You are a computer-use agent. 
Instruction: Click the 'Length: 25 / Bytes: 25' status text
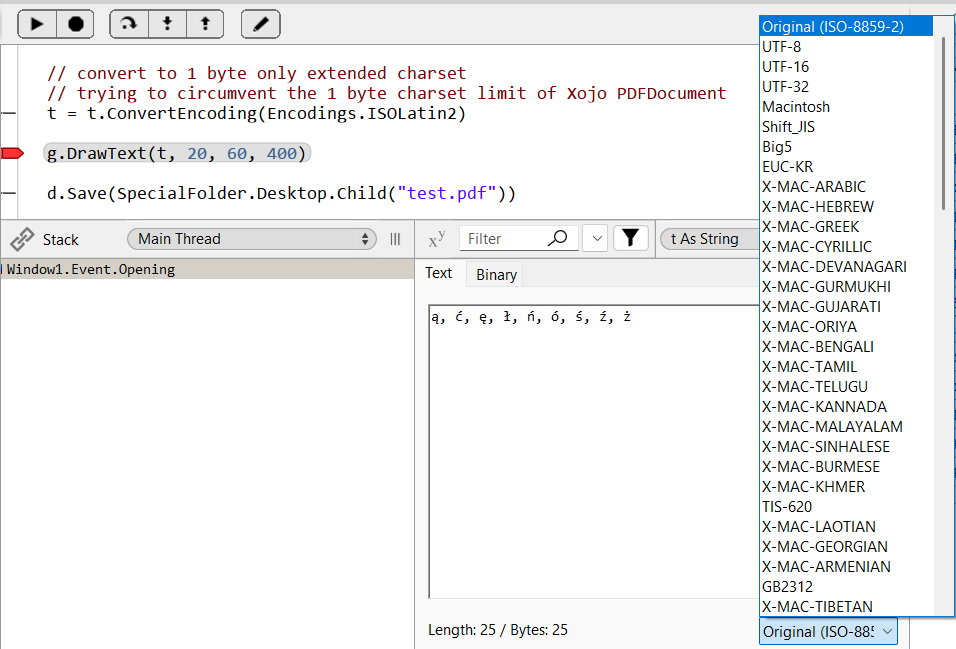point(498,629)
